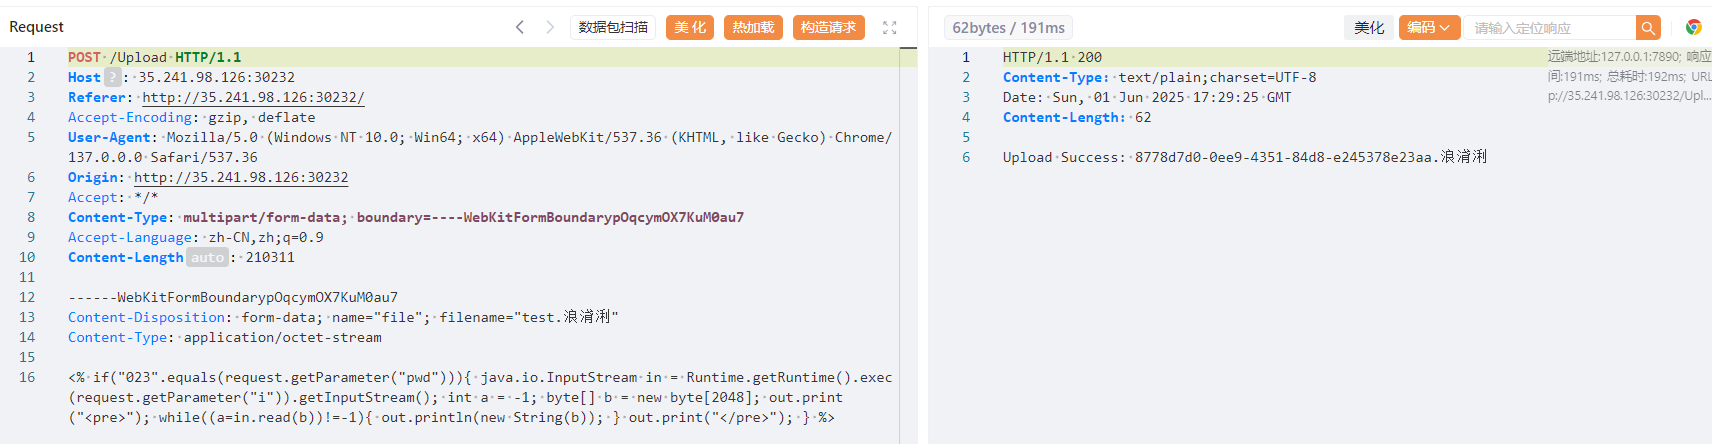Click the search magnifier button in response panel

point(1648,28)
